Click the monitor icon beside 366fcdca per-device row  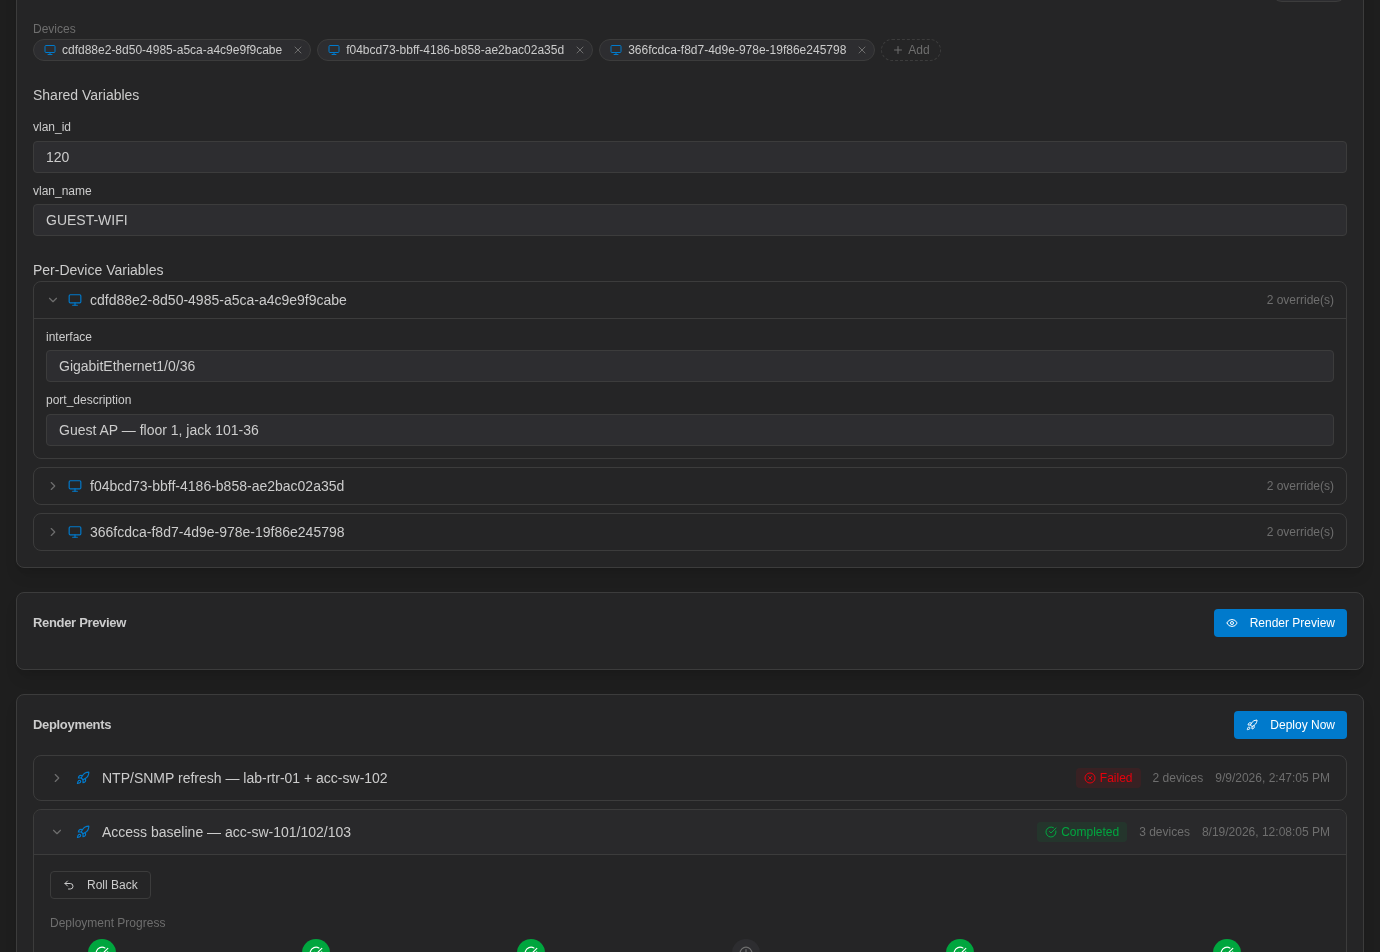(x=75, y=532)
